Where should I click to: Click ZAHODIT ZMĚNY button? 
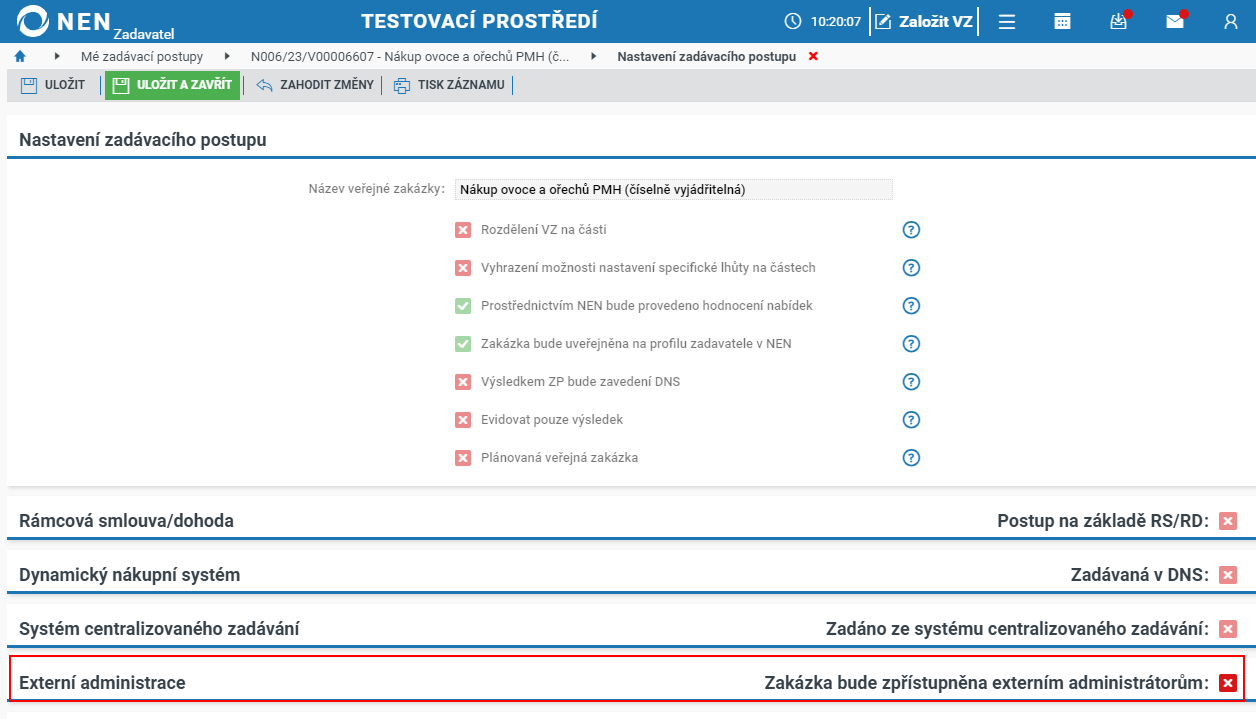point(314,85)
